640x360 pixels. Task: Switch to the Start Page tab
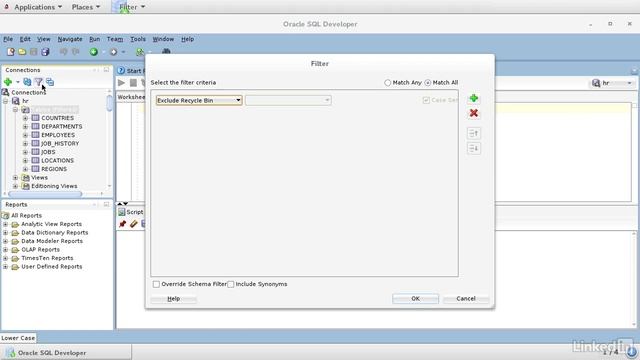[x=131, y=71]
